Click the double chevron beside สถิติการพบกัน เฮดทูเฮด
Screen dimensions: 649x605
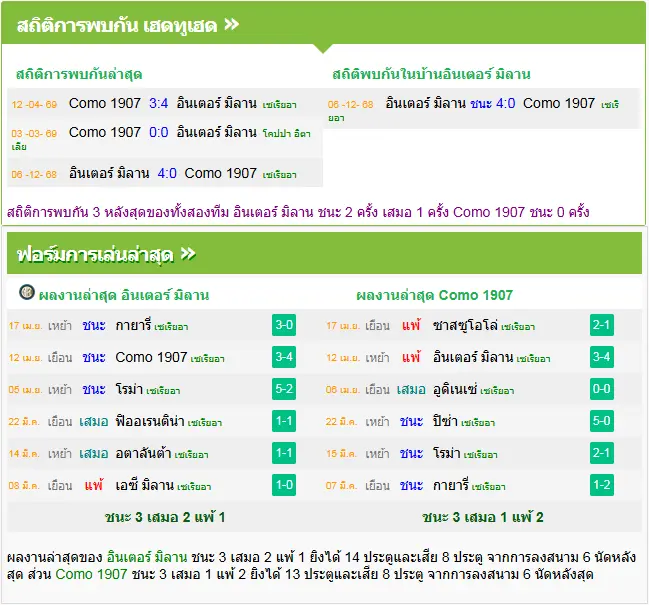click(231, 25)
